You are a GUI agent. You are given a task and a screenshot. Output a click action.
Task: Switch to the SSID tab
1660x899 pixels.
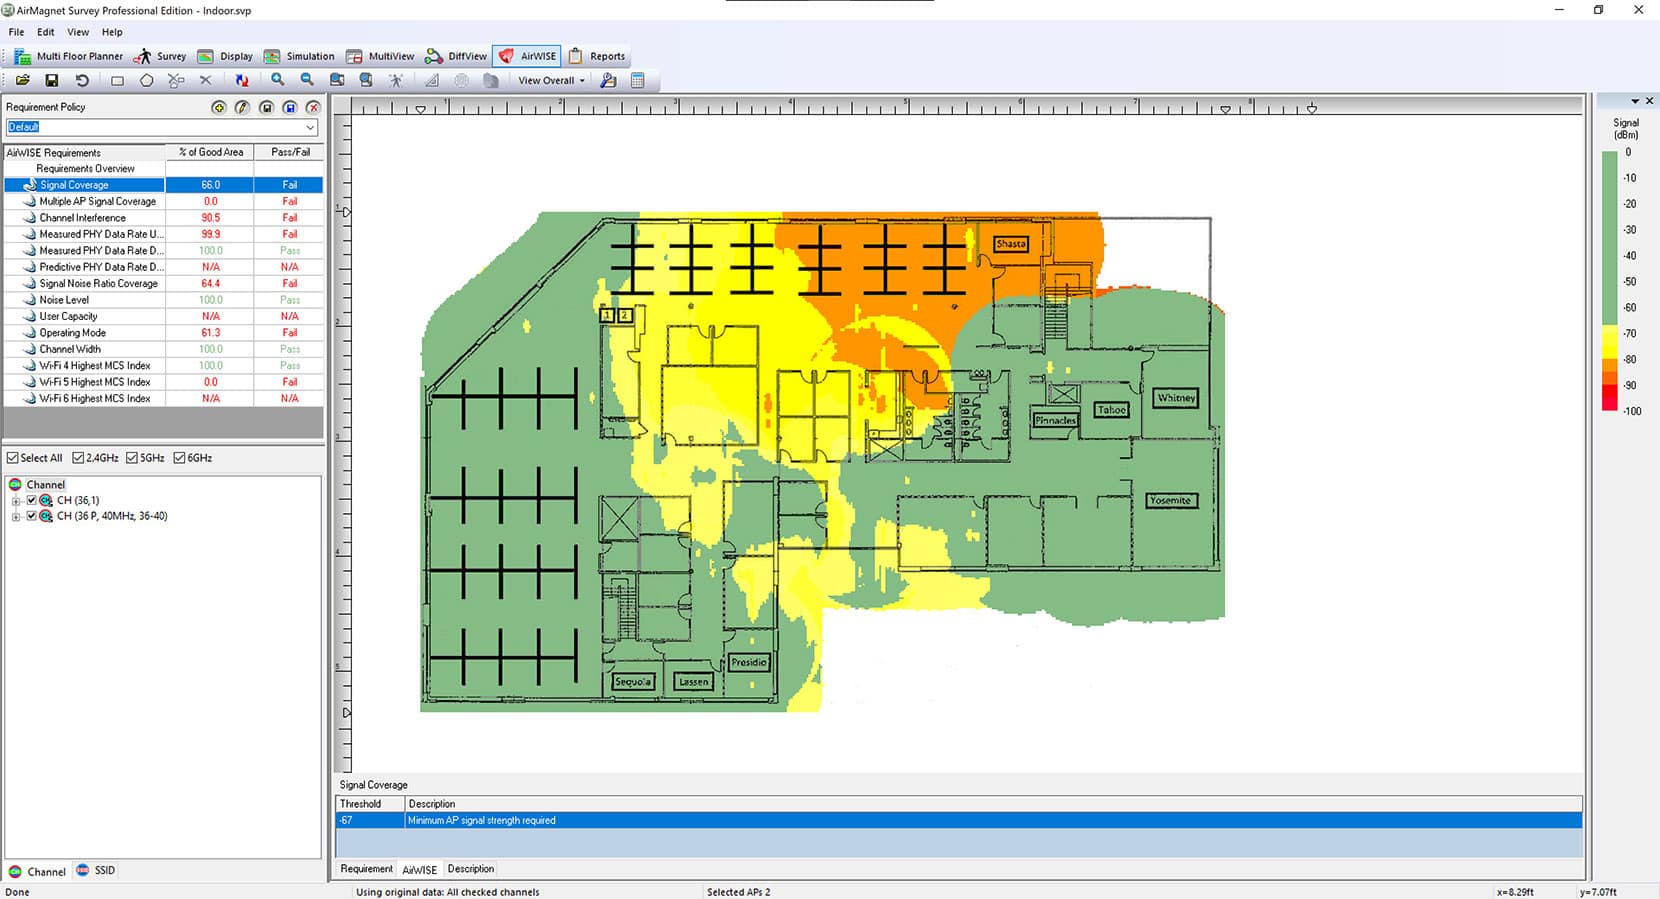pyautogui.click(x=97, y=871)
